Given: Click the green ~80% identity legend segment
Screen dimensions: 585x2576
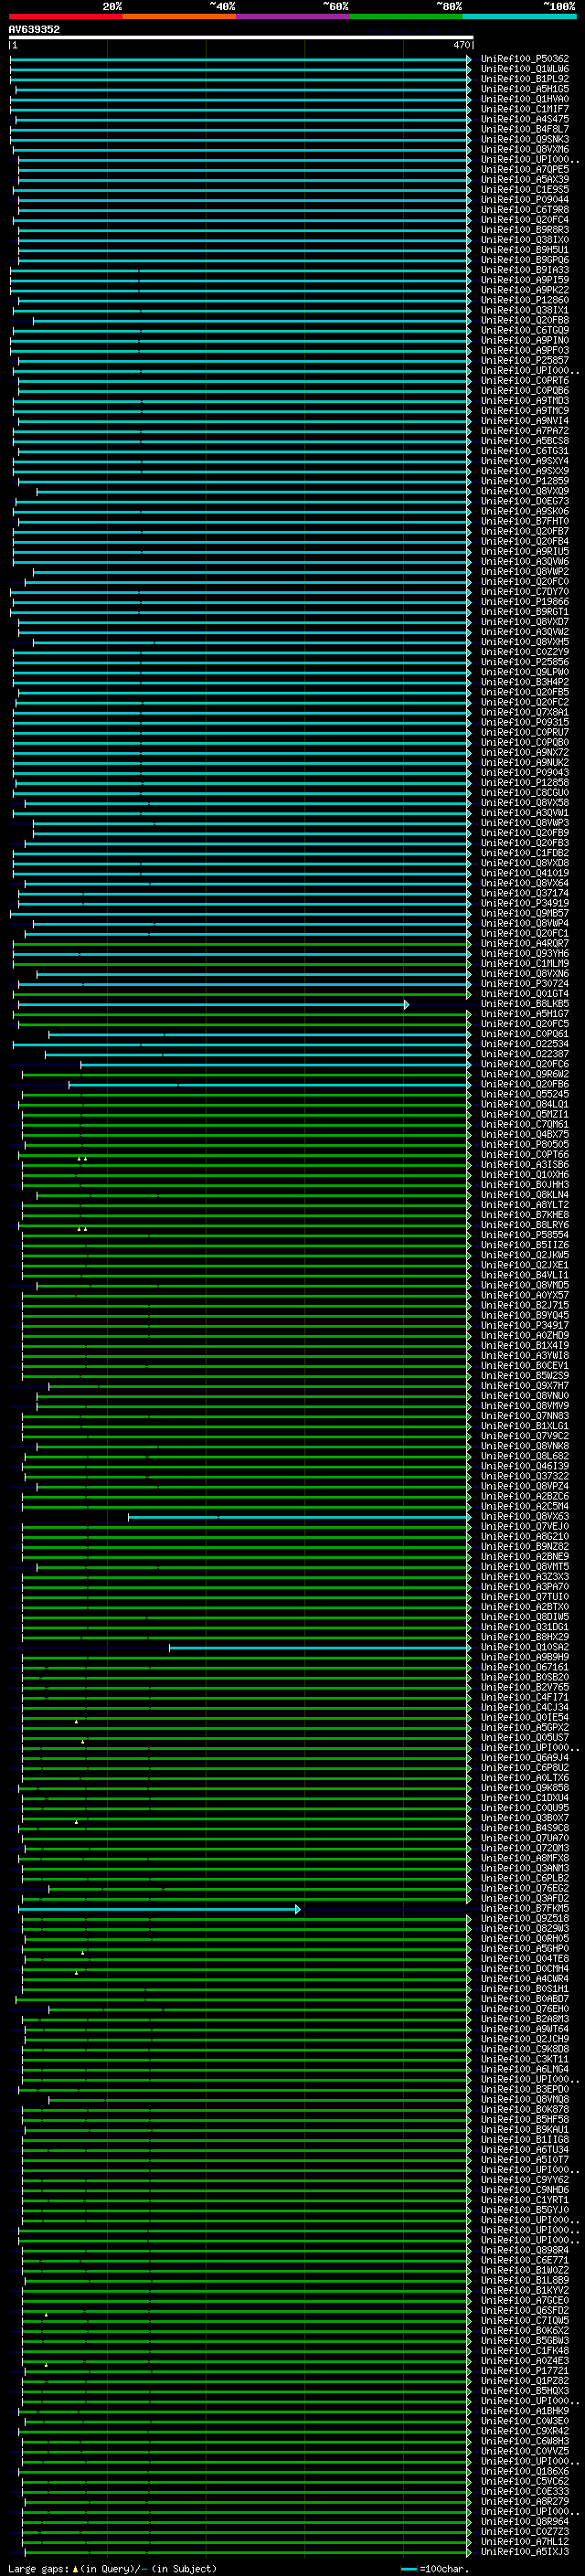Looking at the screenshot, I should point(406,16).
